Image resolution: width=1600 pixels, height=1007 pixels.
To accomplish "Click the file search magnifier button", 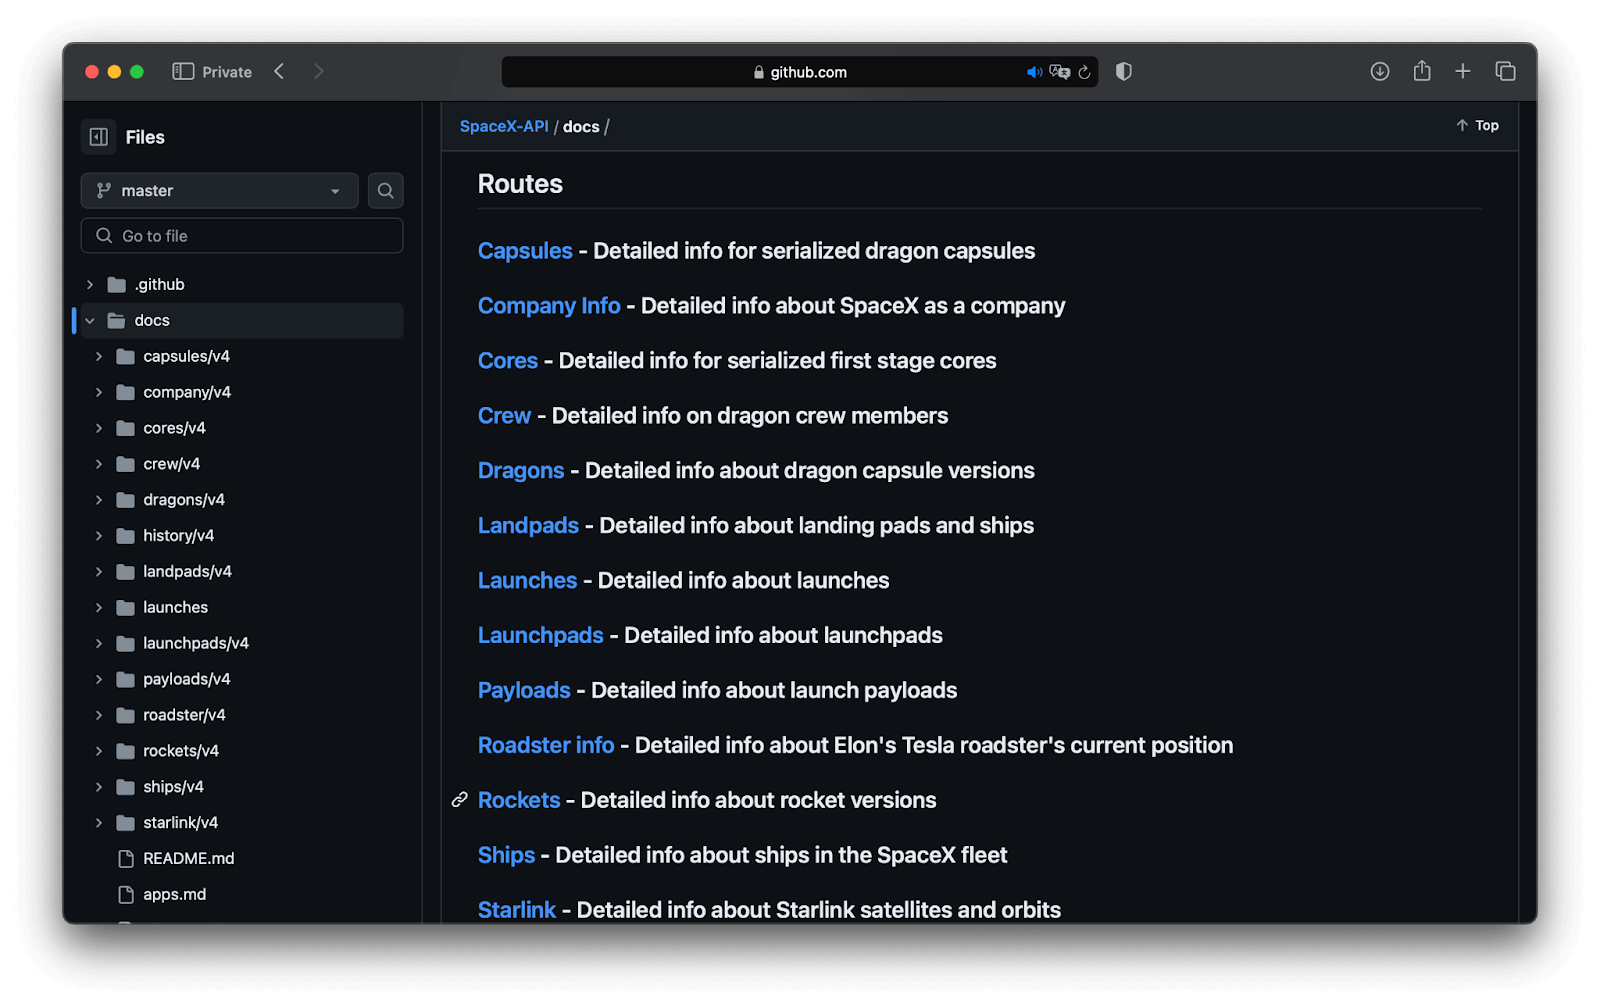I will (x=385, y=190).
